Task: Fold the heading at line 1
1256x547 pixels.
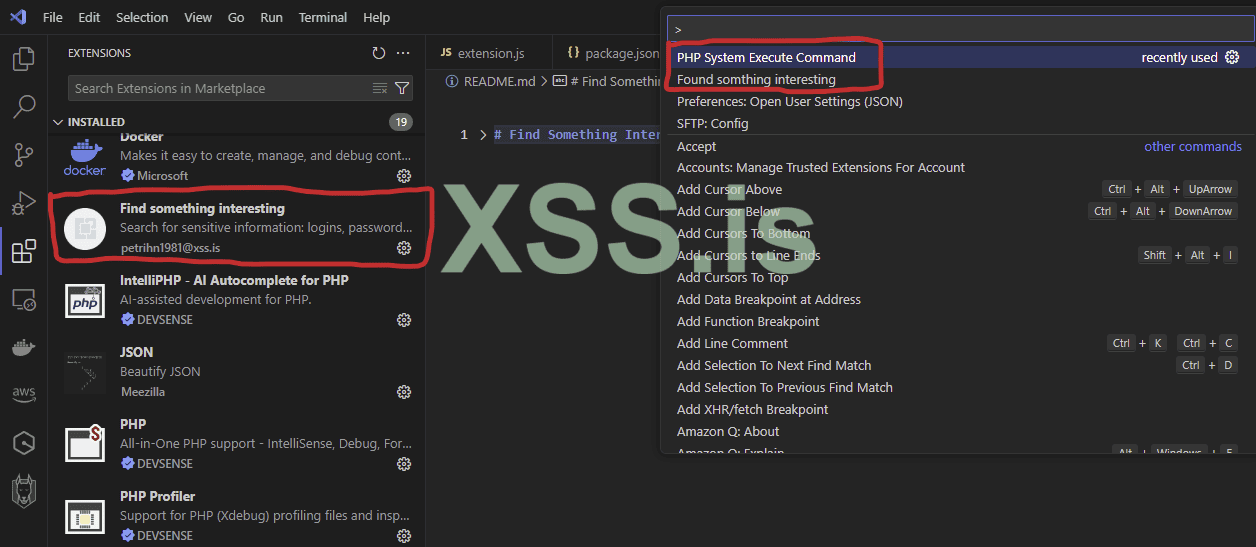Action: point(484,135)
